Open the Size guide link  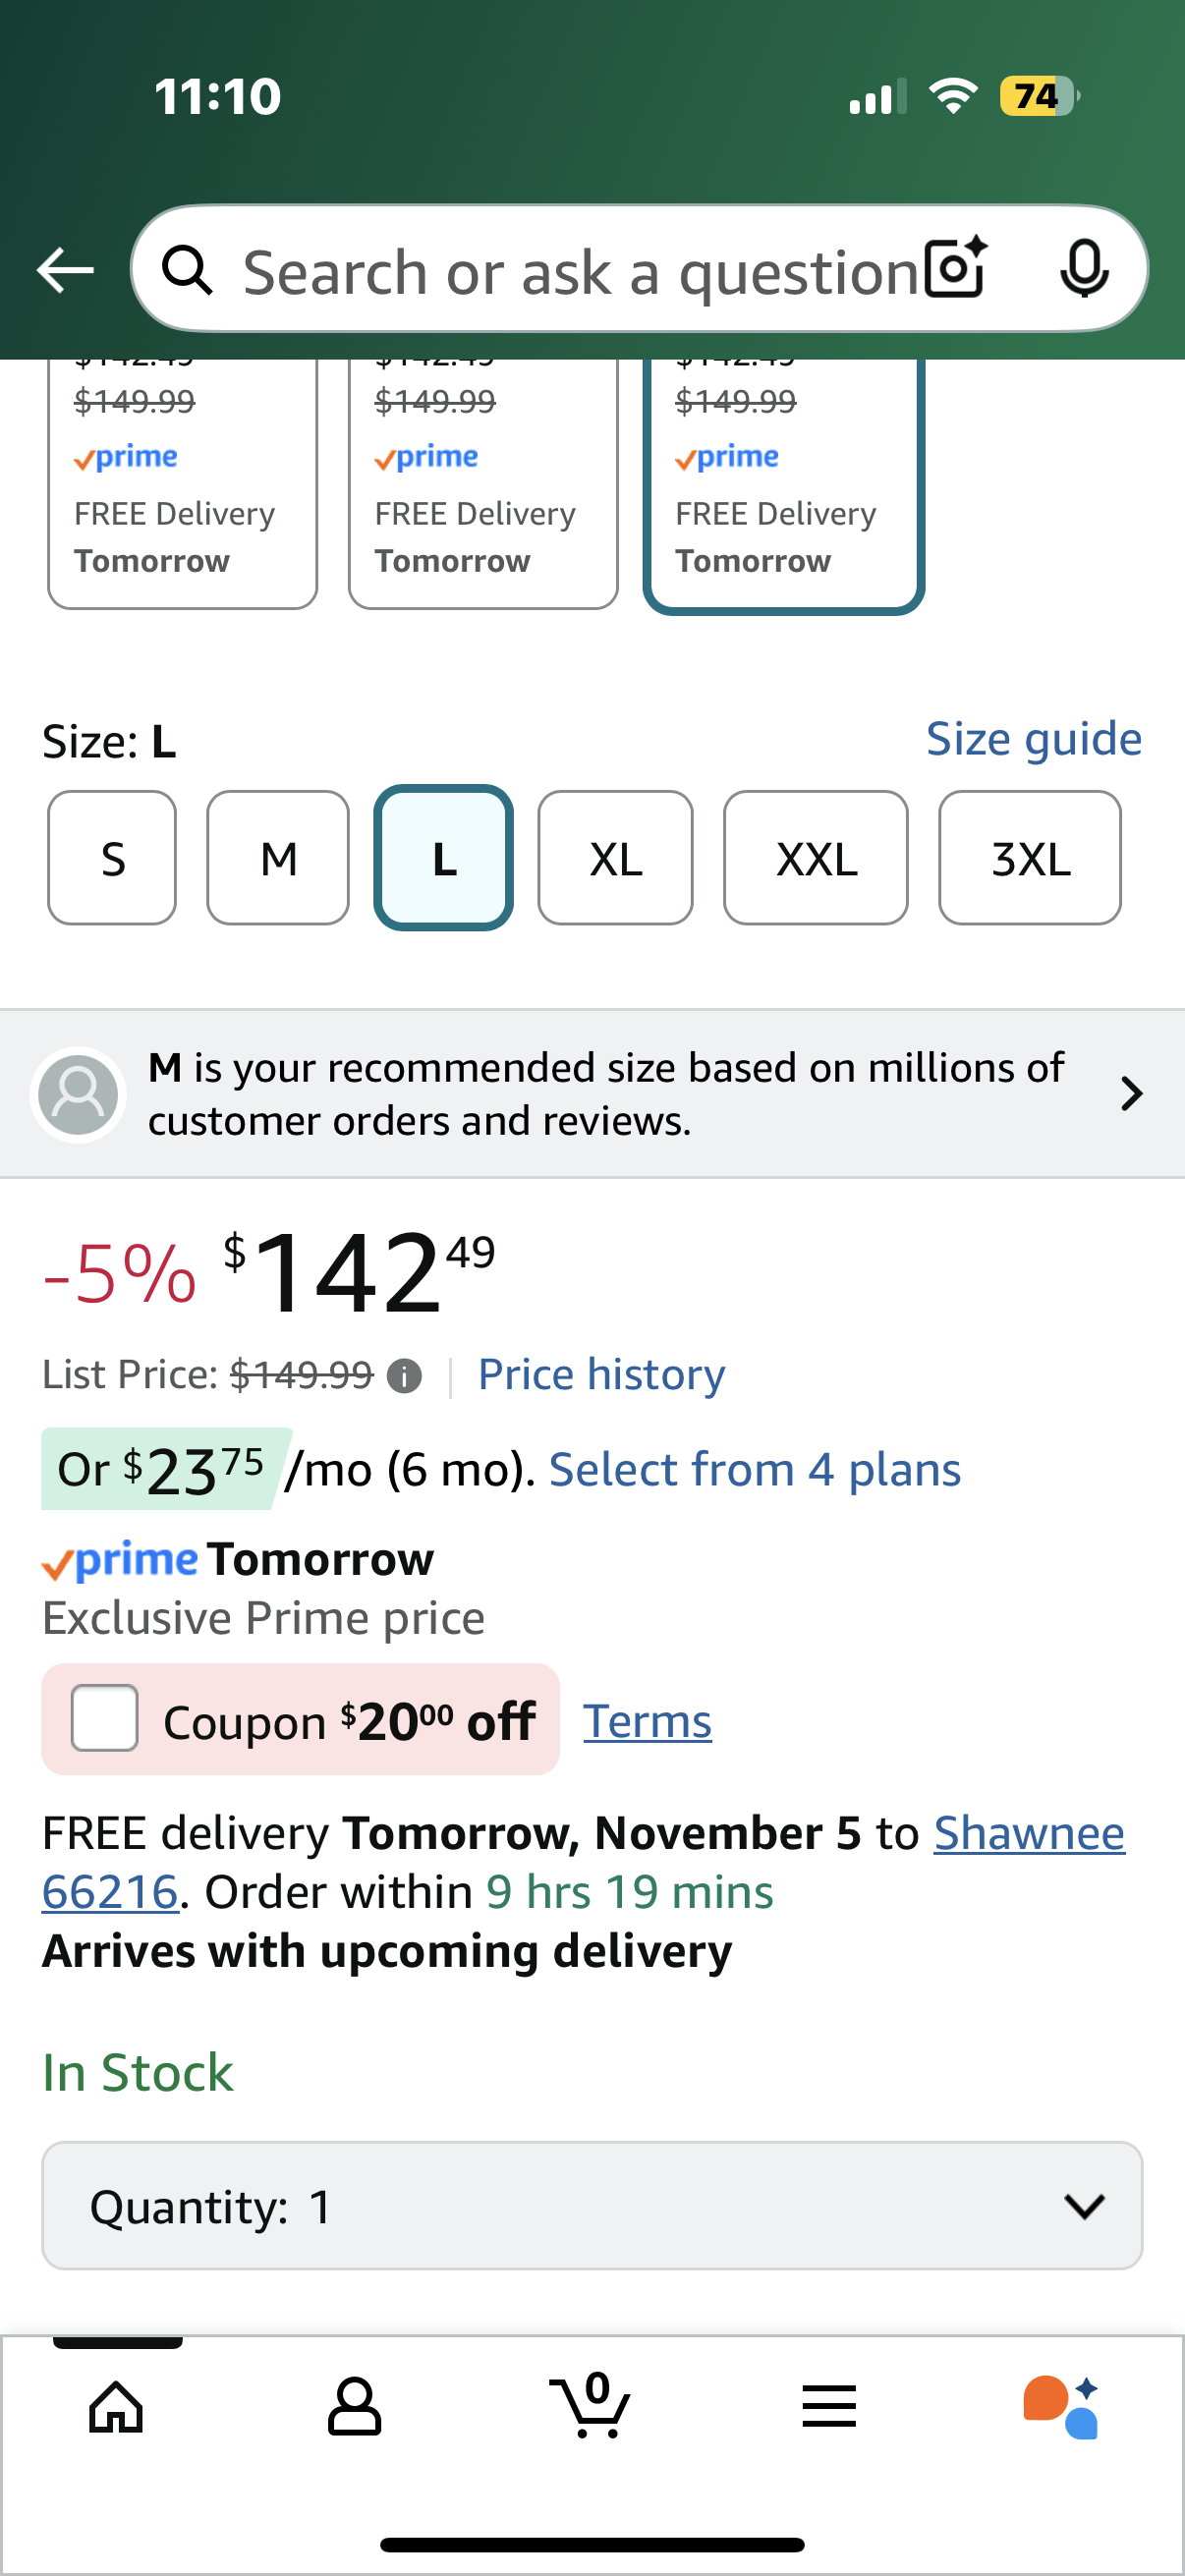(x=1033, y=739)
